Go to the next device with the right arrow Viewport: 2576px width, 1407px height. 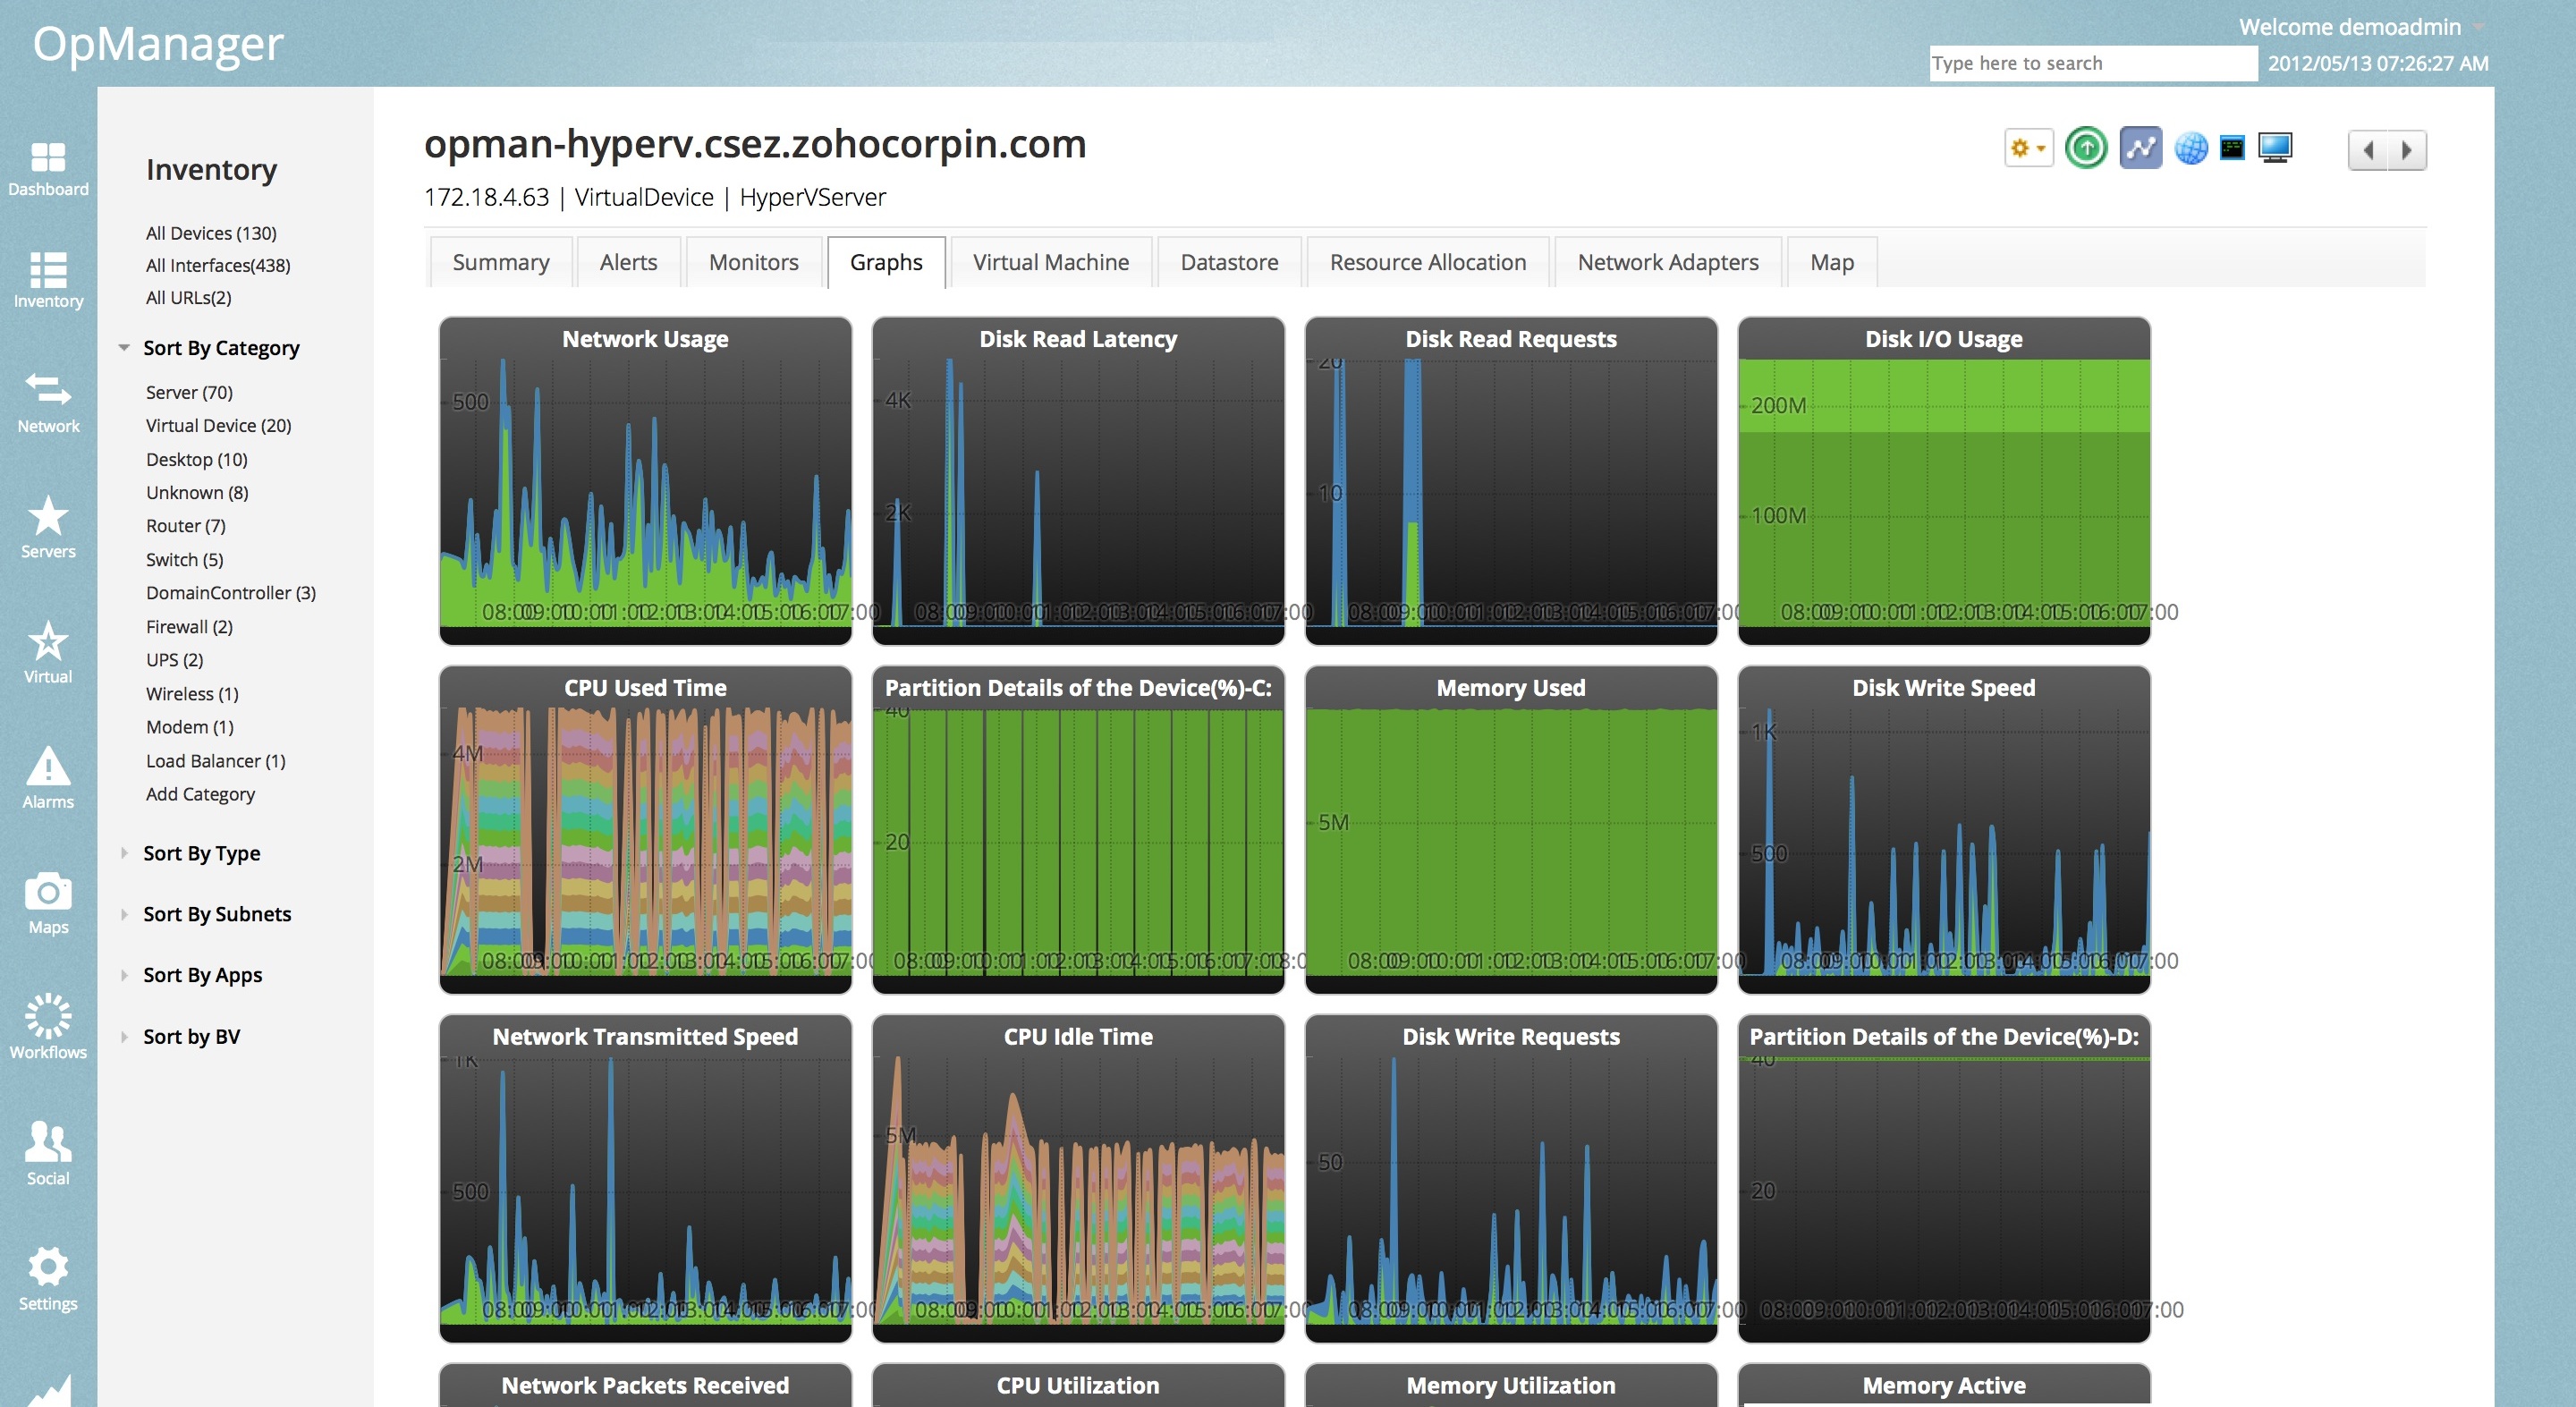[x=2406, y=150]
